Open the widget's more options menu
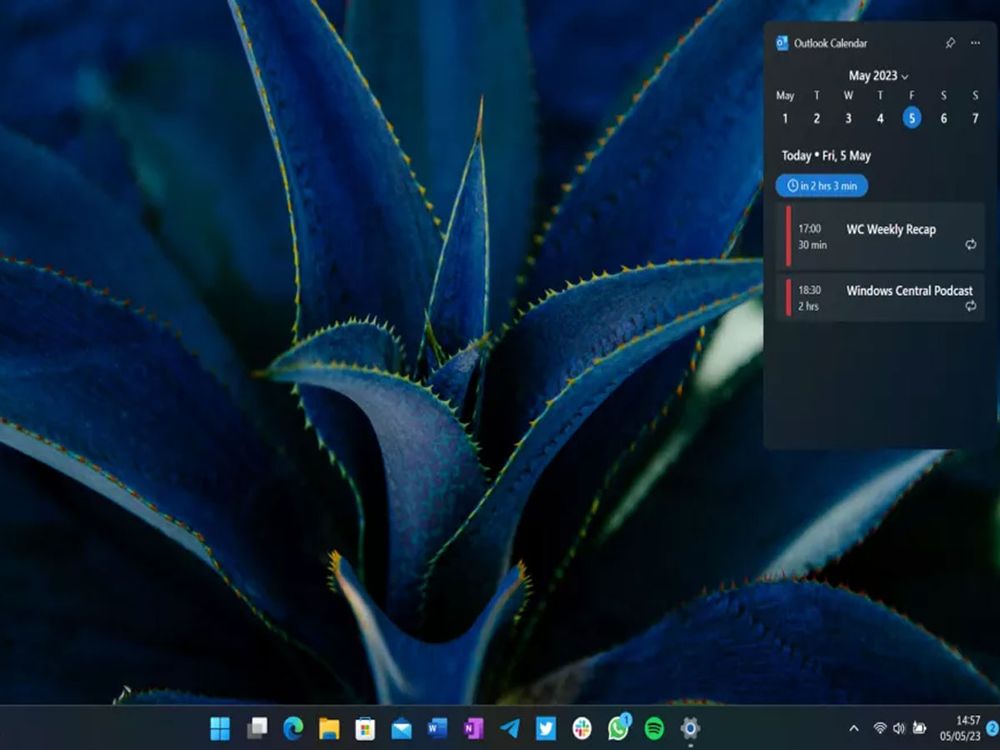 pos(976,43)
